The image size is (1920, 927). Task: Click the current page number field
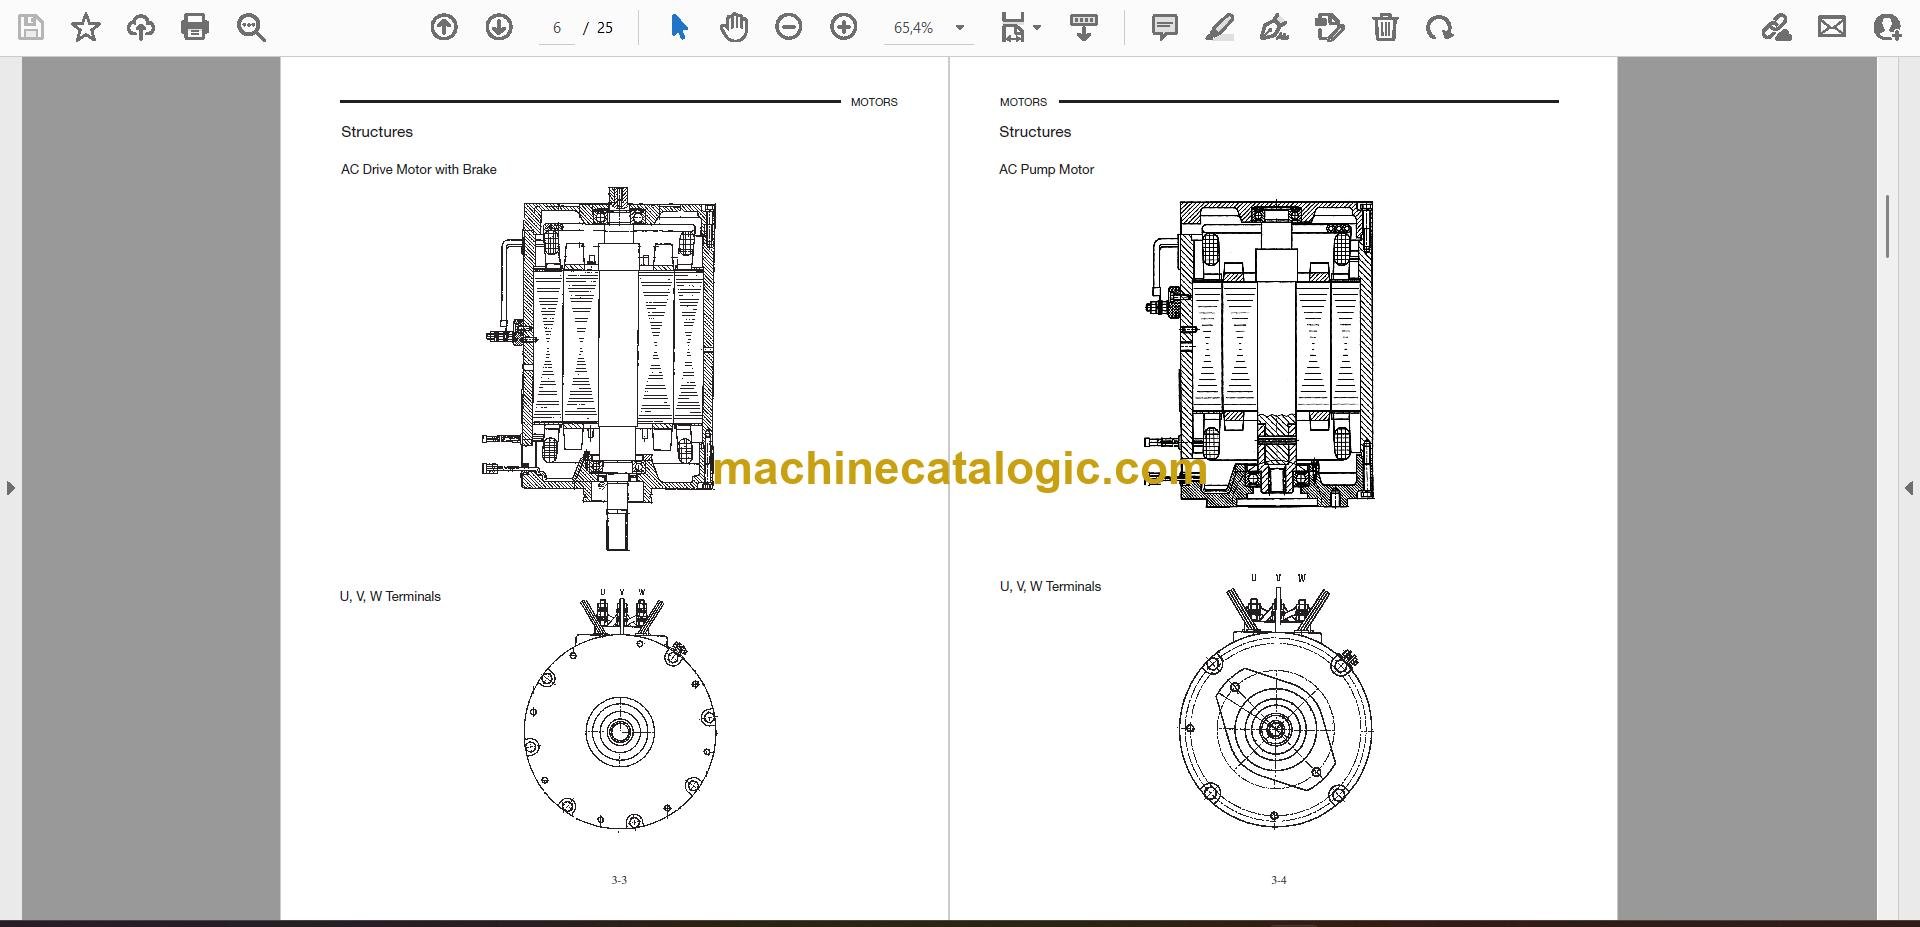coord(557,28)
